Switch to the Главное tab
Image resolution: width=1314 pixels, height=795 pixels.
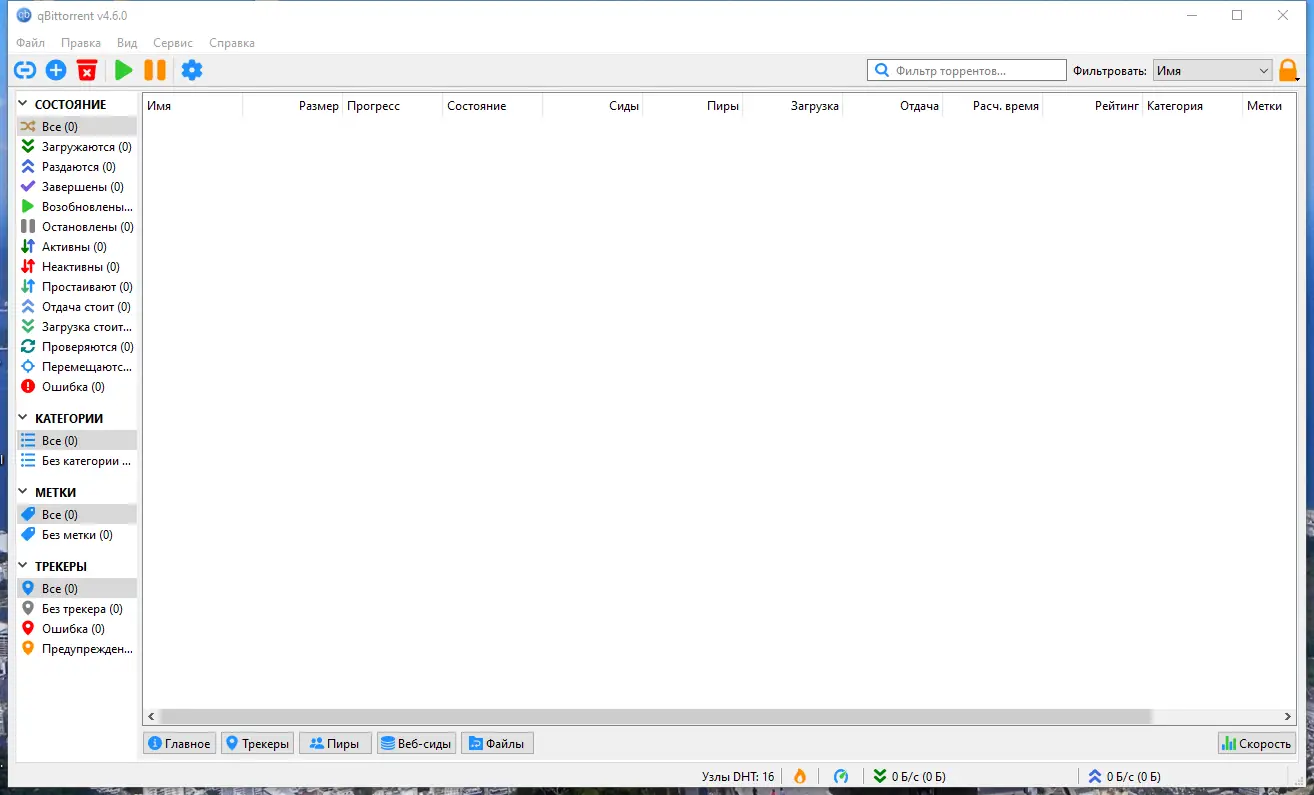[x=179, y=743]
